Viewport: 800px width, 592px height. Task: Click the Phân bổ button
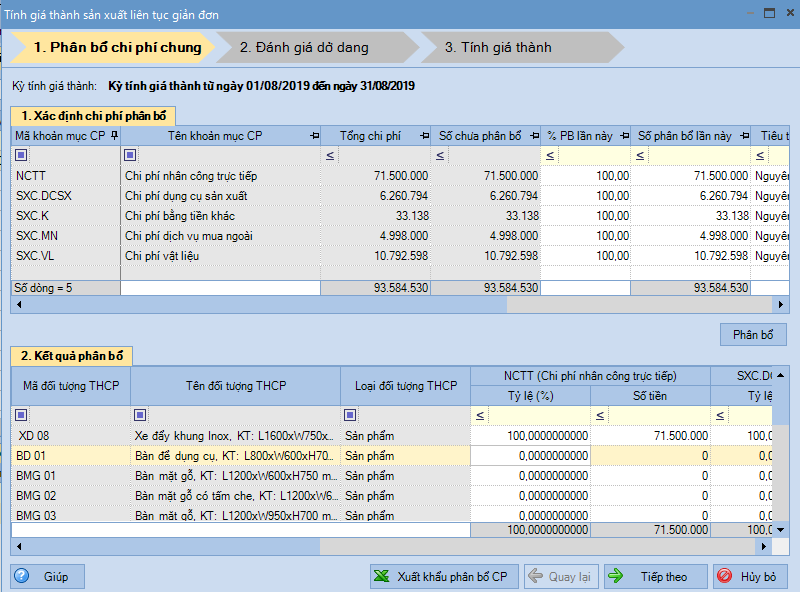click(x=752, y=334)
